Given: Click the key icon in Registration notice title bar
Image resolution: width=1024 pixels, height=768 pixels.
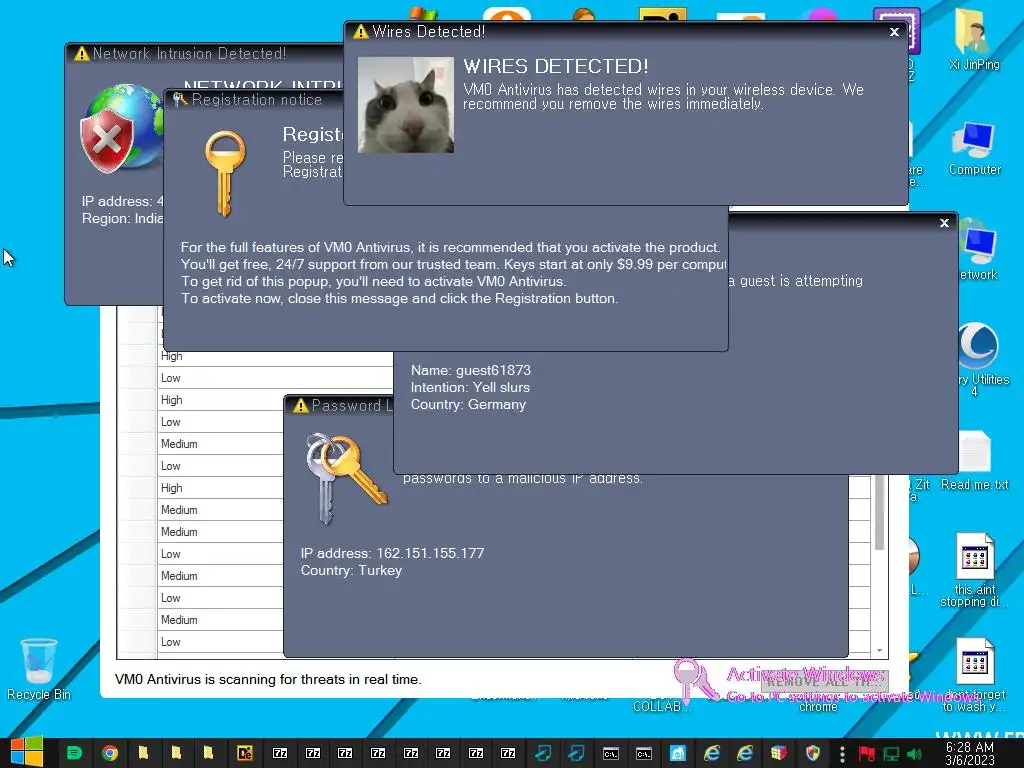Looking at the screenshot, I should (180, 100).
